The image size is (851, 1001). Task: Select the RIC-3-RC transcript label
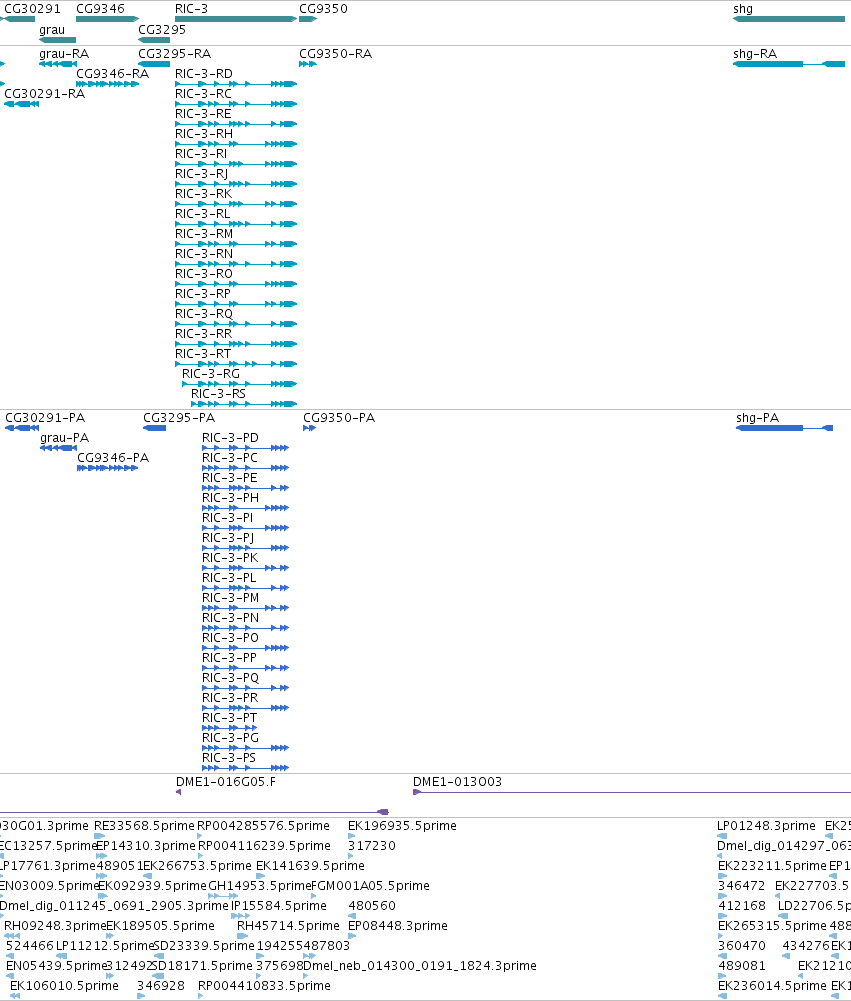[204, 94]
